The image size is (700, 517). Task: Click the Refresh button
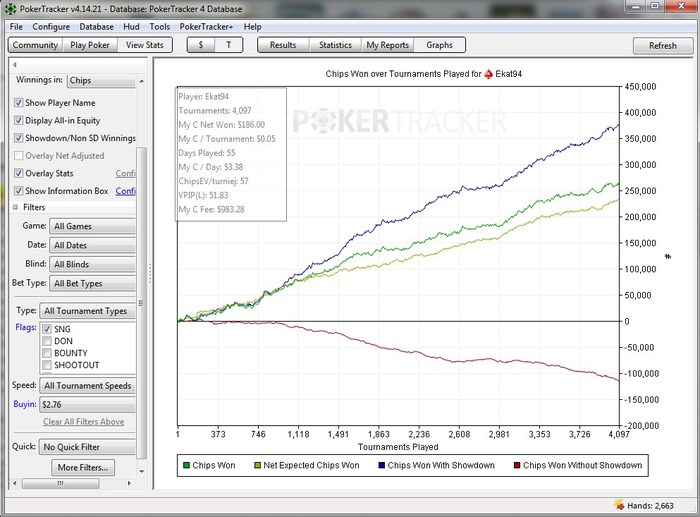(663, 46)
